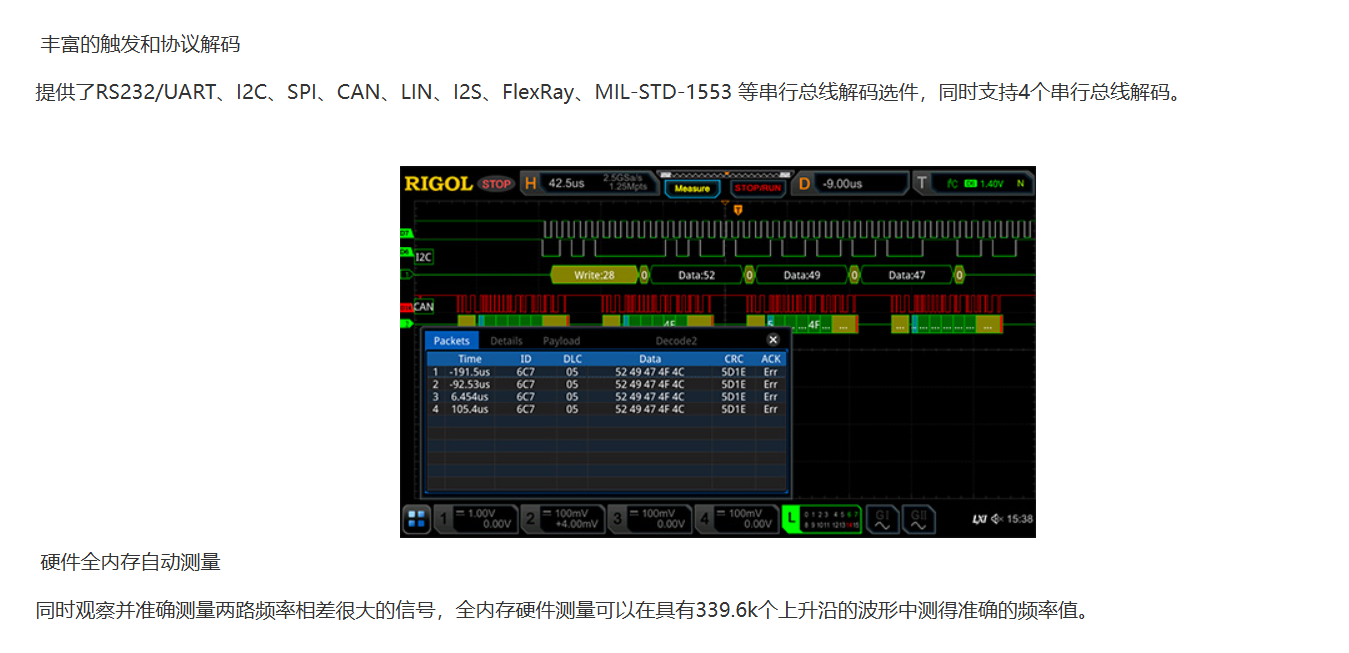Select packet row 4 at 105.4us
Viewport: 1349px width, 653px height.
coord(607,409)
